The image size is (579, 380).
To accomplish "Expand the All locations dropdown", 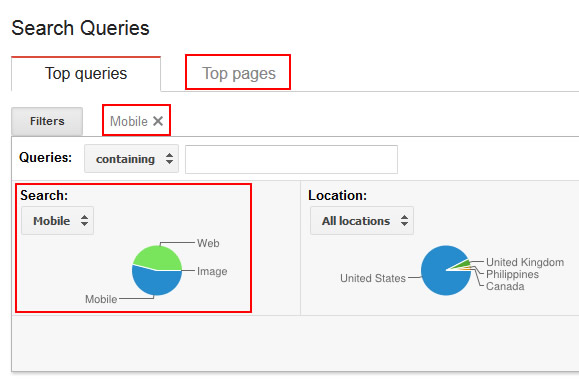I will [x=362, y=221].
